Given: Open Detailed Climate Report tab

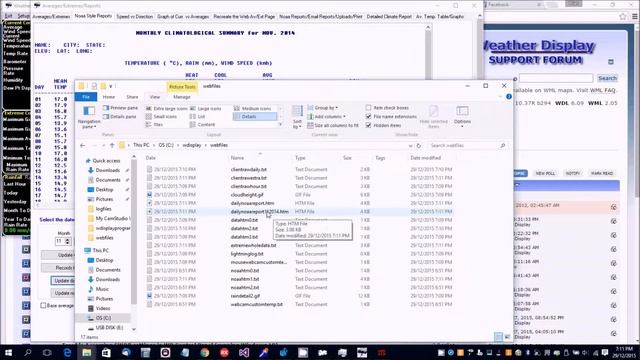Looking at the screenshot, I should coord(389,17).
